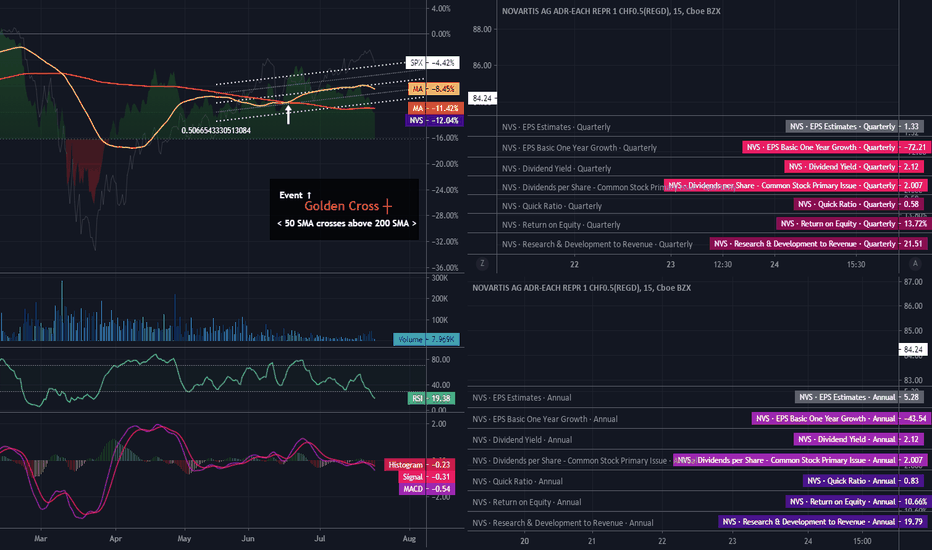Select the SPX -4.42% price label
Screen dimensions: 932x550
432,62
